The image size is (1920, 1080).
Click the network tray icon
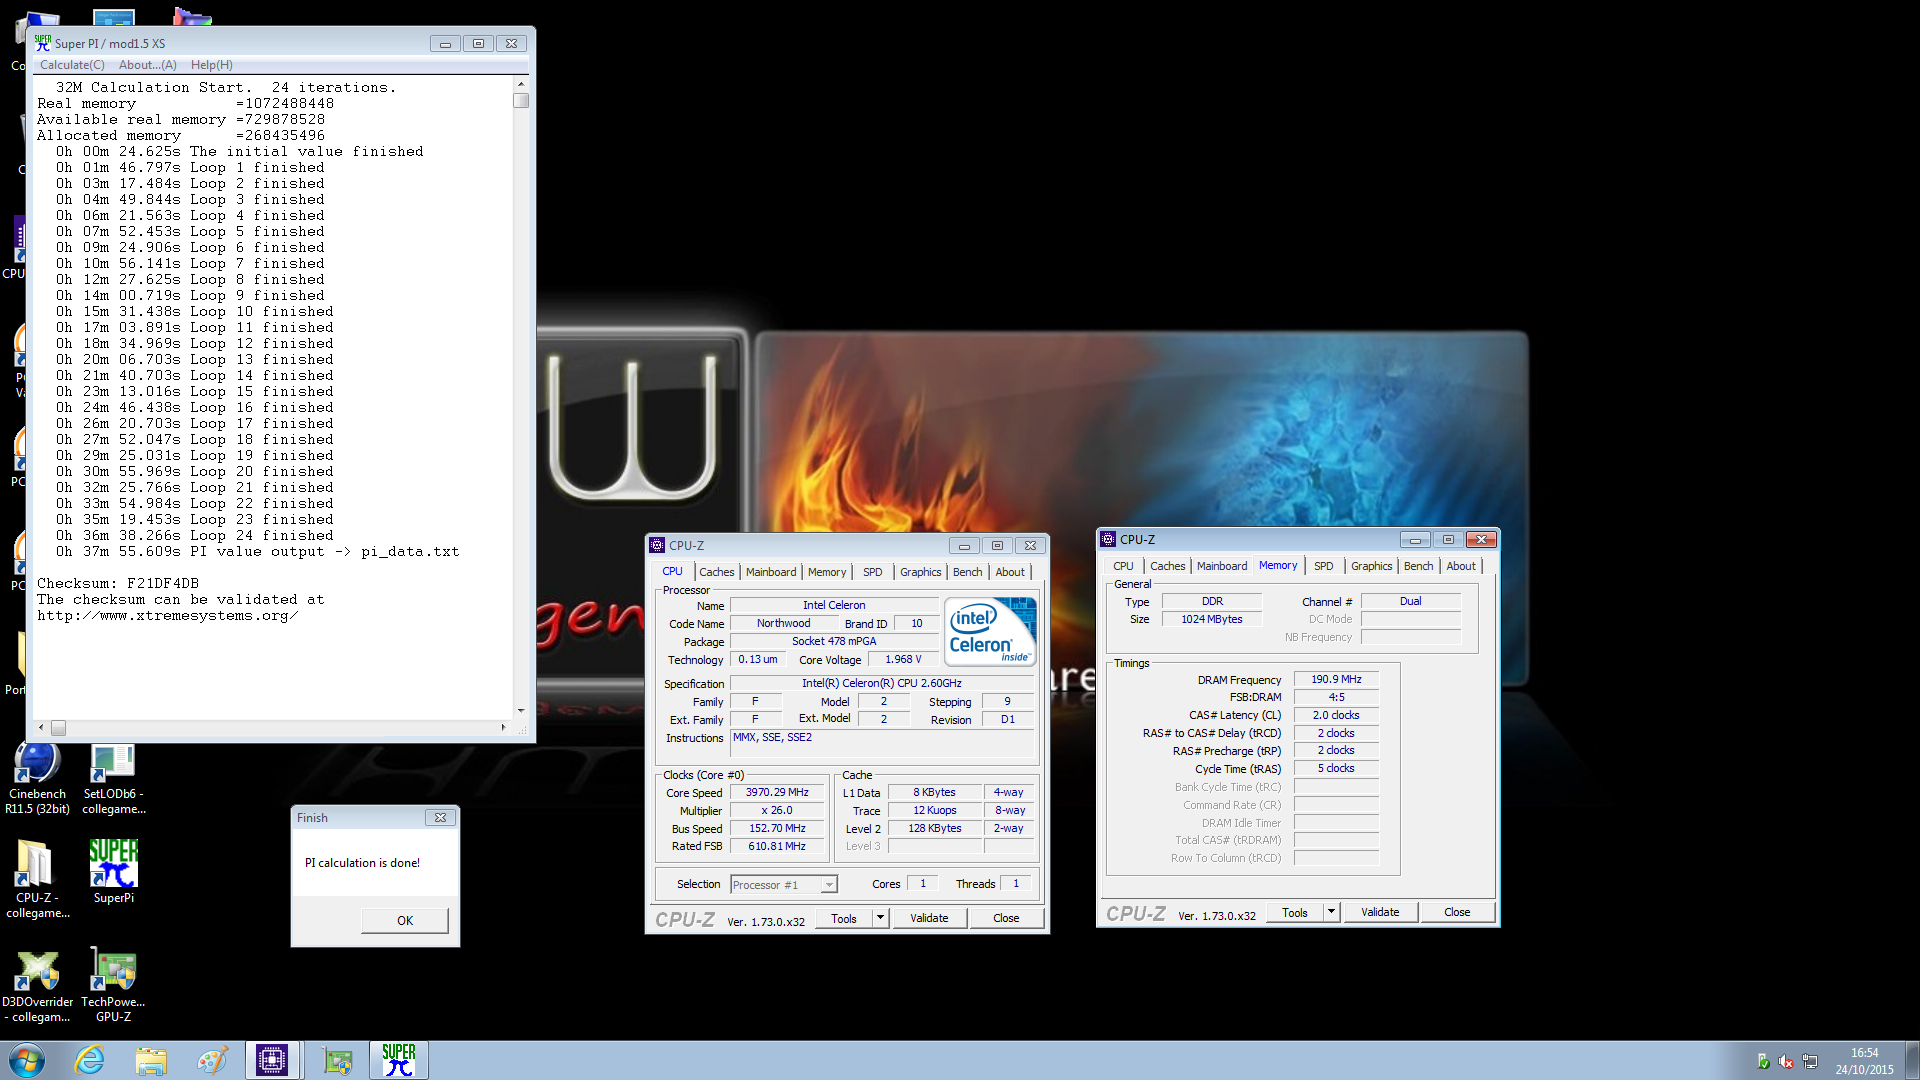point(1810,1062)
